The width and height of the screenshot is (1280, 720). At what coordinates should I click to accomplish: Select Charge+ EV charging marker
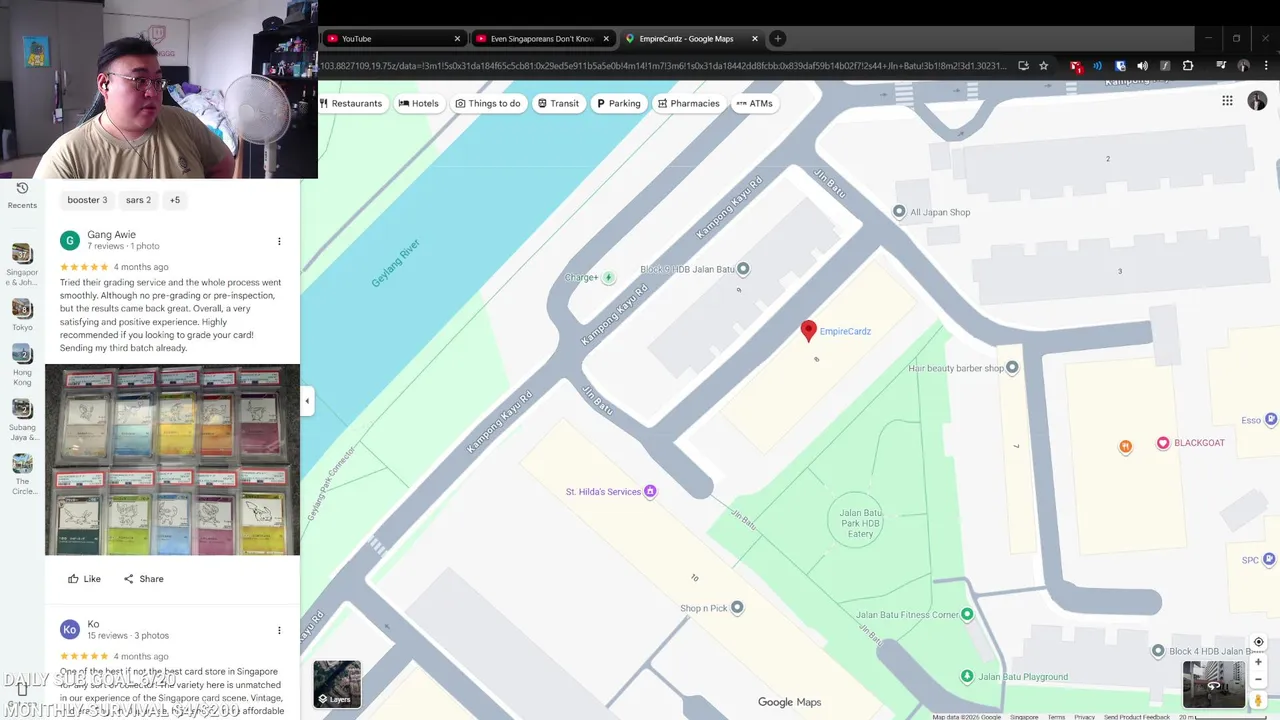(x=608, y=277)
